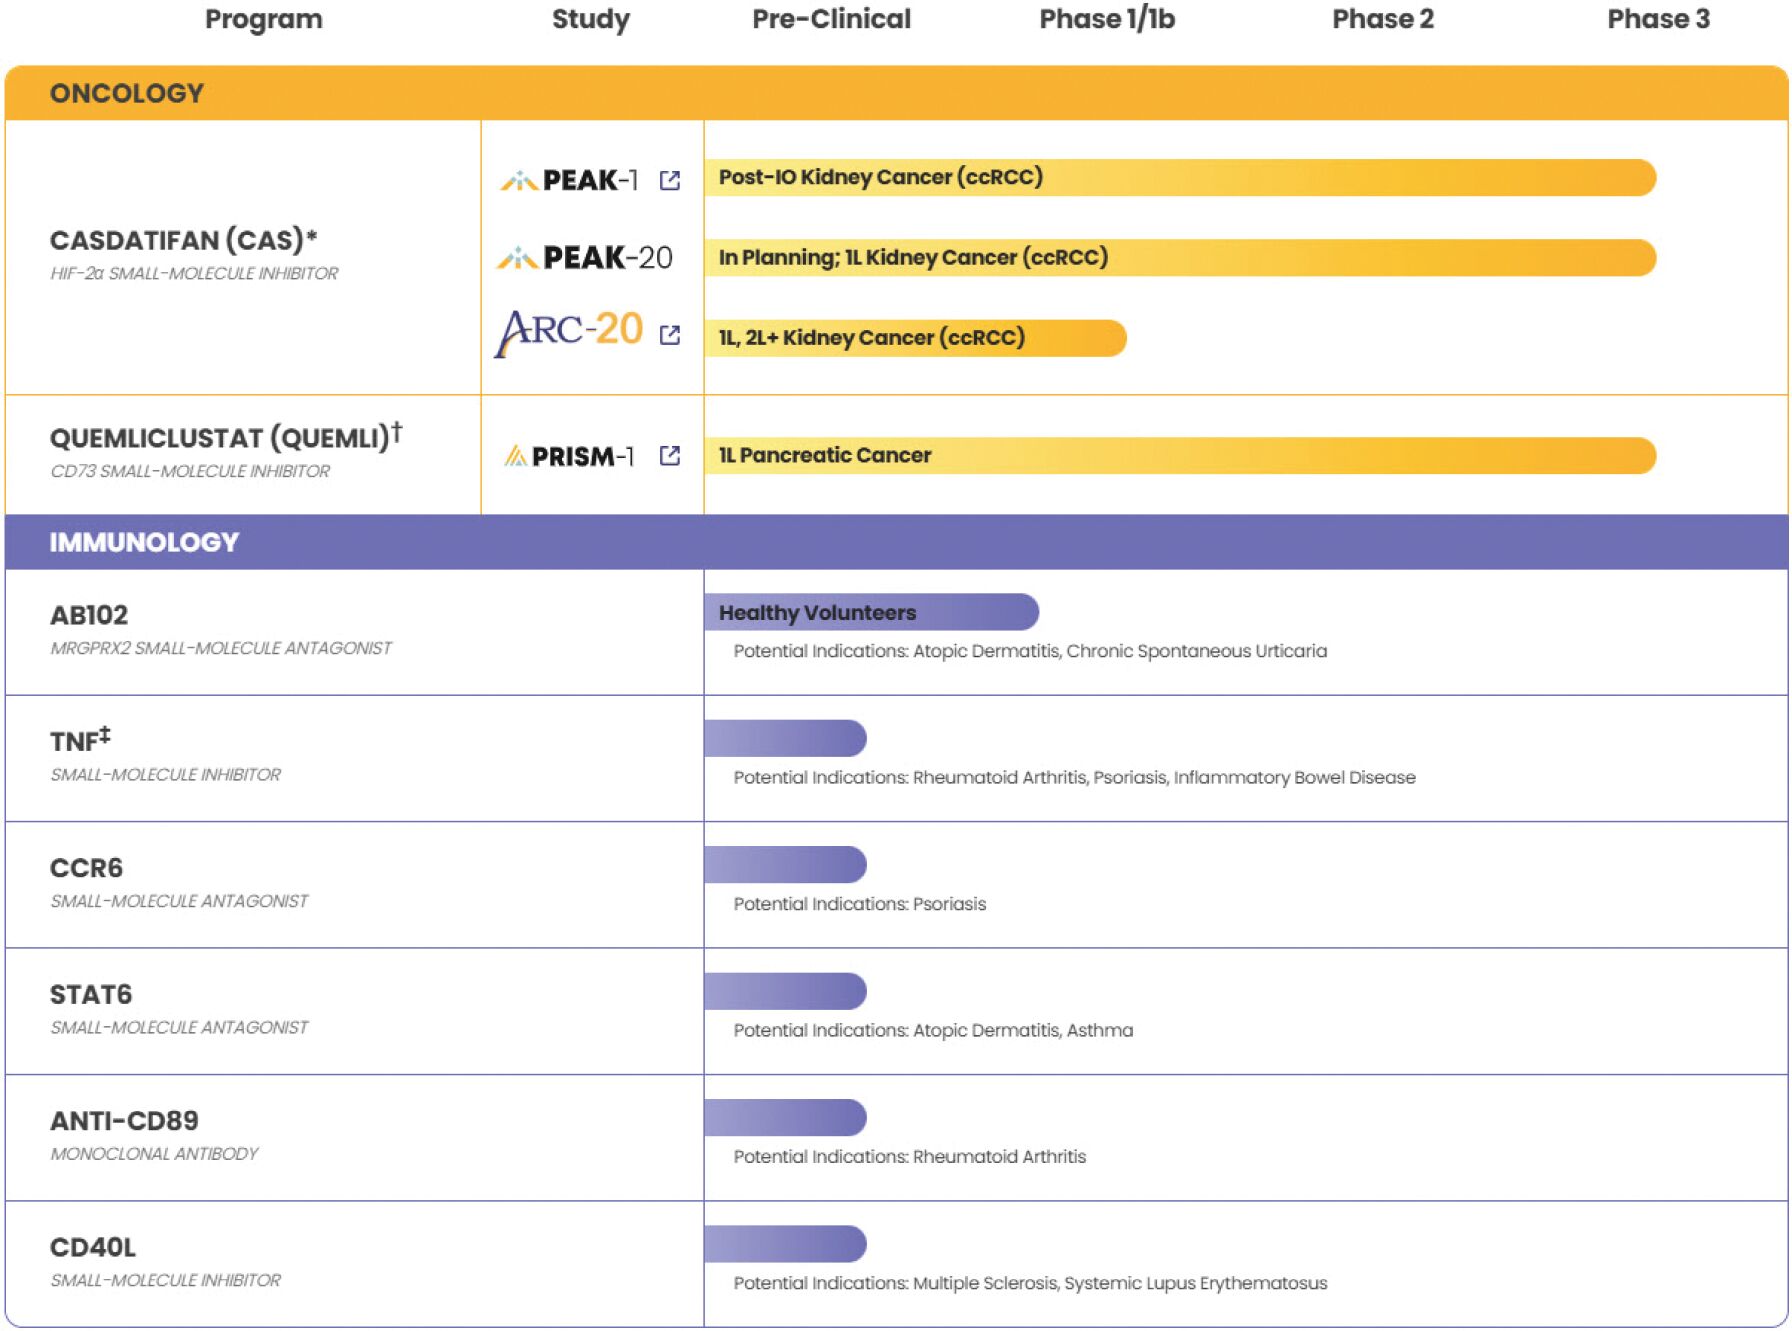Screen dimensions: 1792x1331
Task: Click Potential Indications: Multiple Sclerosis, Systemic Lupus text
Action: (1030, 1283)
